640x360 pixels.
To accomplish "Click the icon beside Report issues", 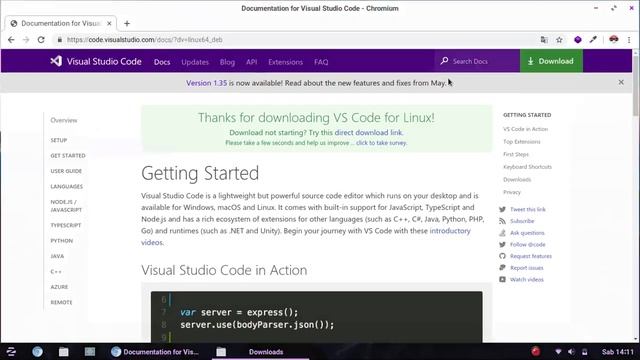I will (x=502, y=268).
